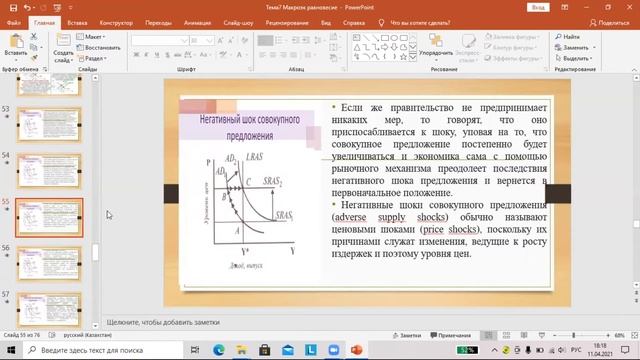Image resolution: width=640 pixels, height=360 pixels.
Task: Click the Поделиться share button
Action: tap(609, 23)
